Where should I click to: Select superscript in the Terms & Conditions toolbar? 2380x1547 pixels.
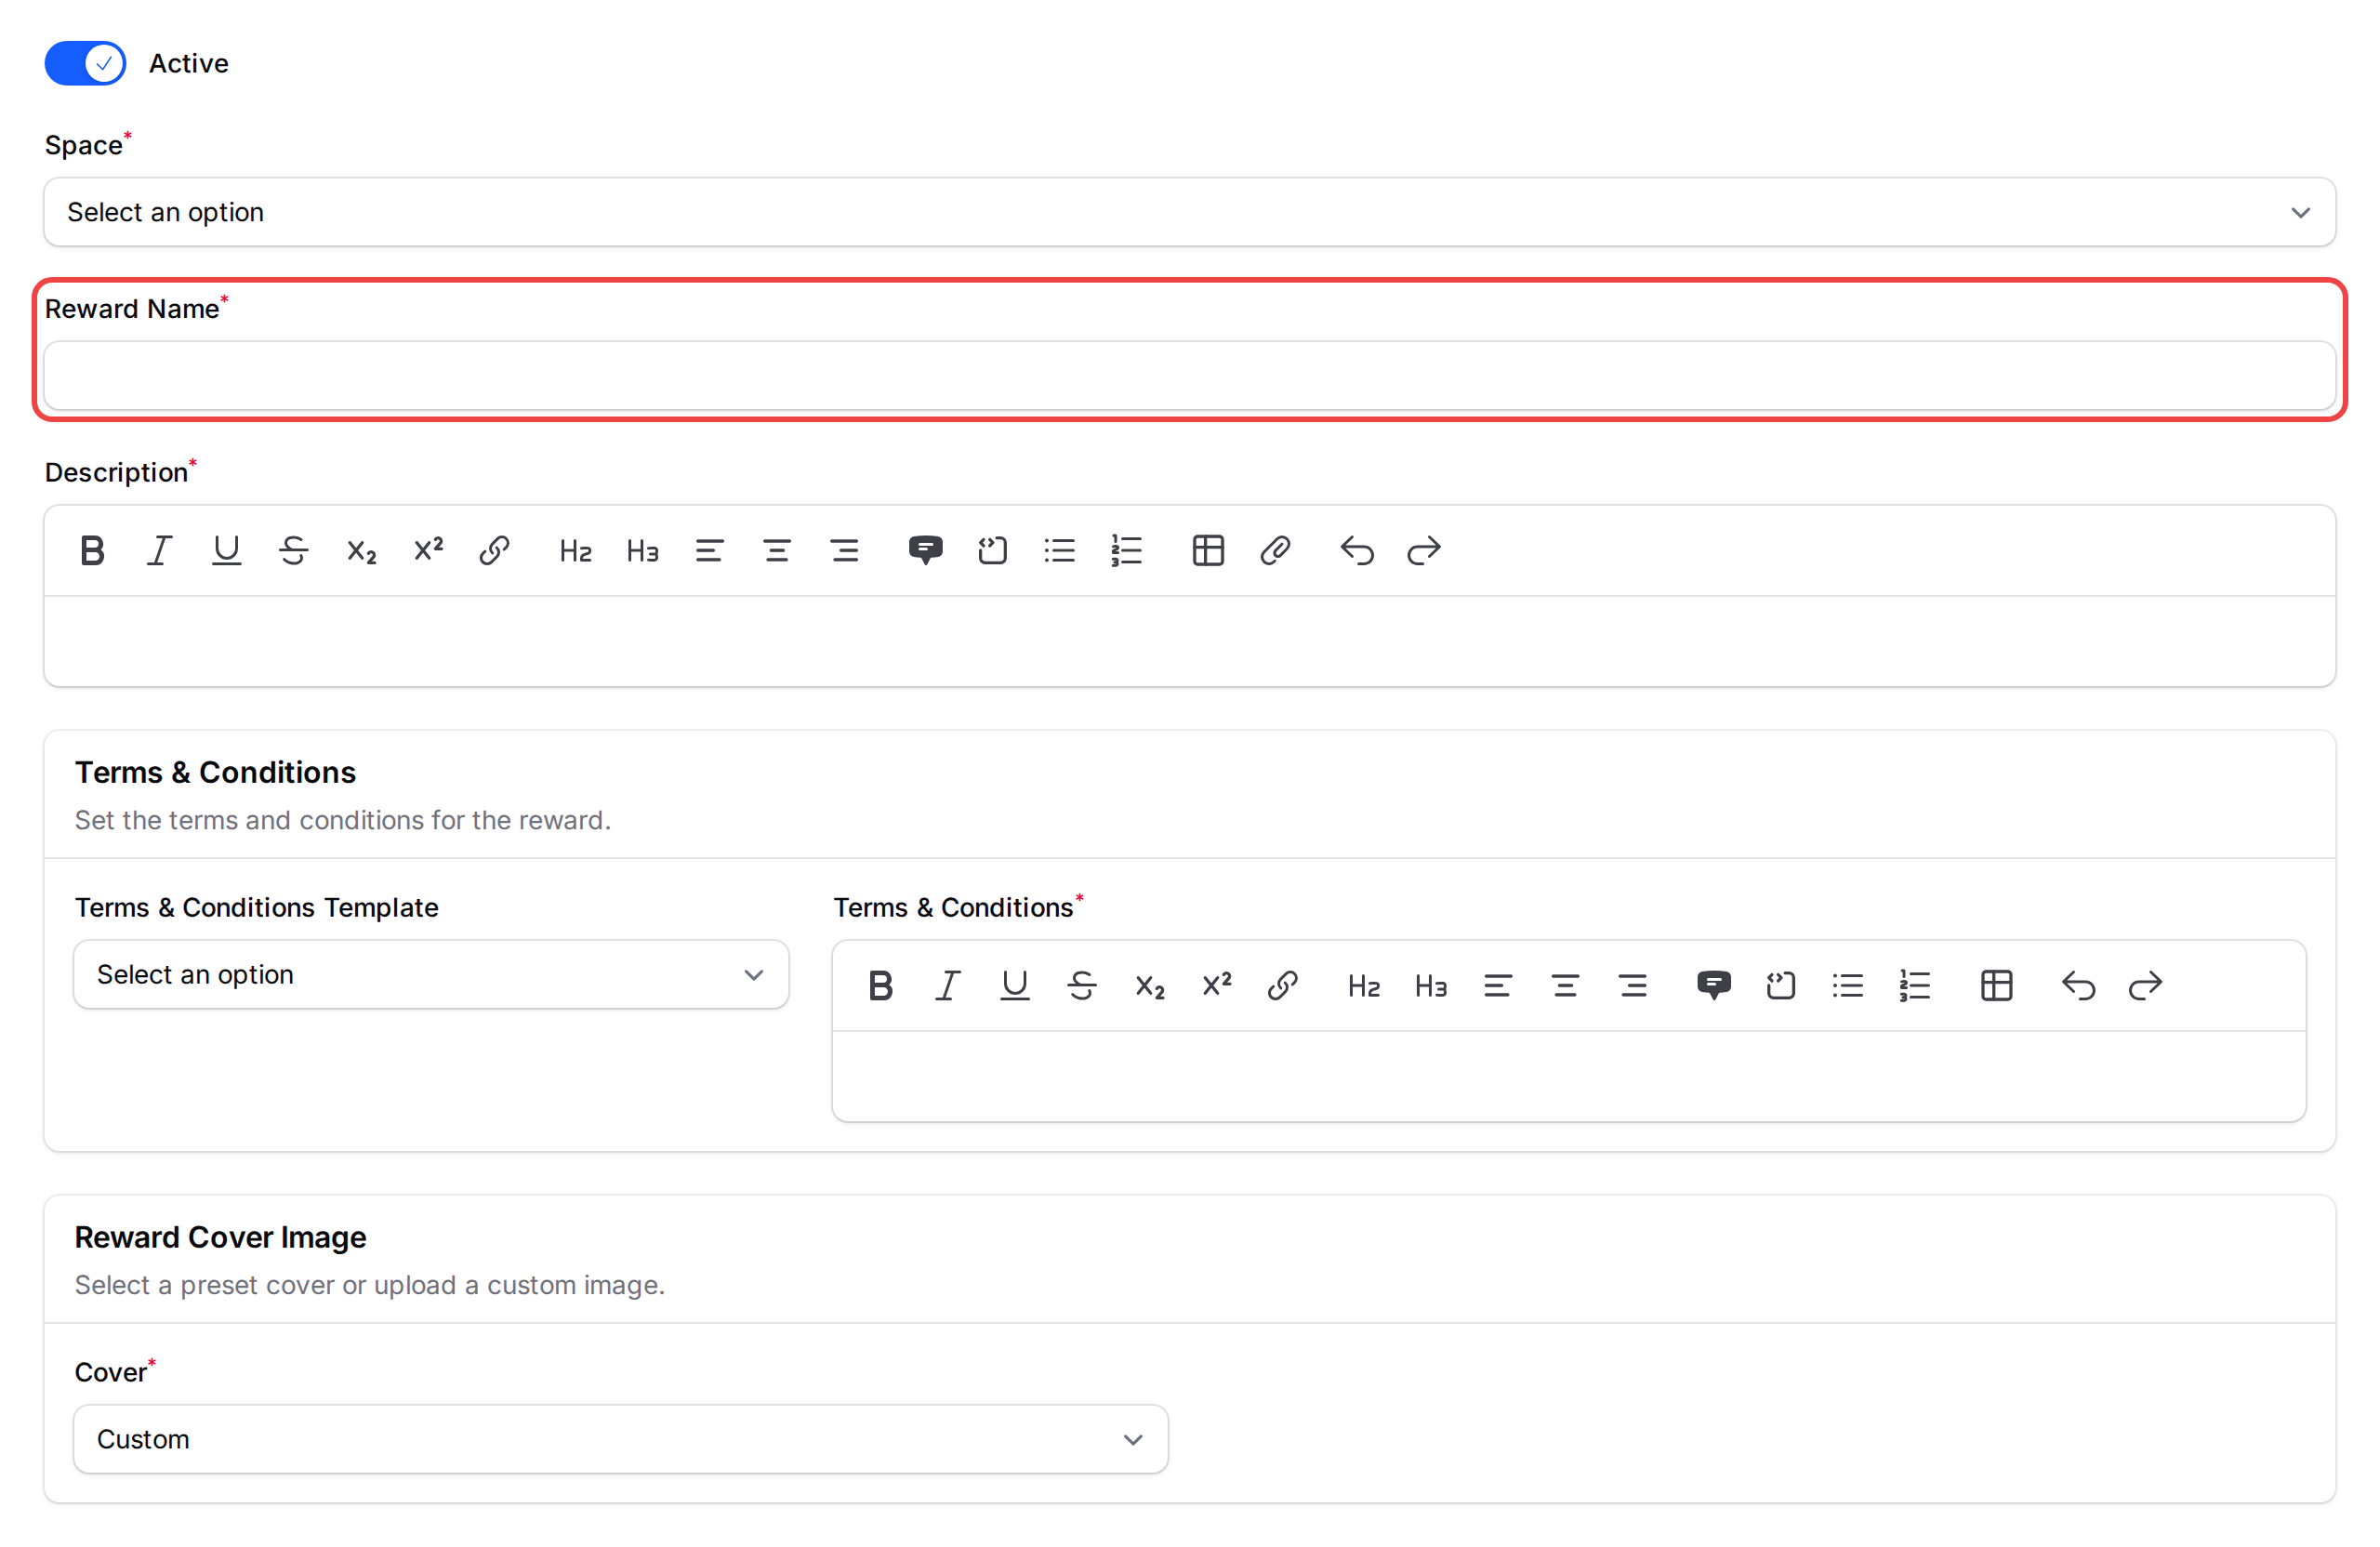1216,985
